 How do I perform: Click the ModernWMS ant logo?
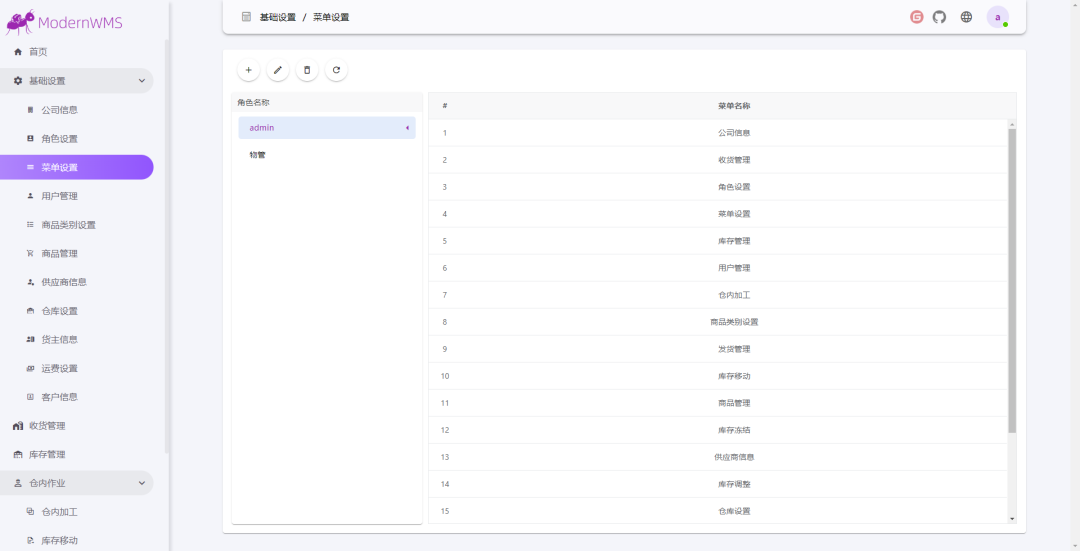[20, 22]
